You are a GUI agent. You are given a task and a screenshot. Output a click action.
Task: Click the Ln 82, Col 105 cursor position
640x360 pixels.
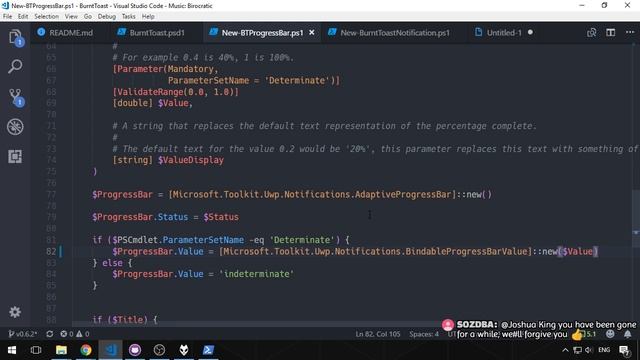[378, 334]
